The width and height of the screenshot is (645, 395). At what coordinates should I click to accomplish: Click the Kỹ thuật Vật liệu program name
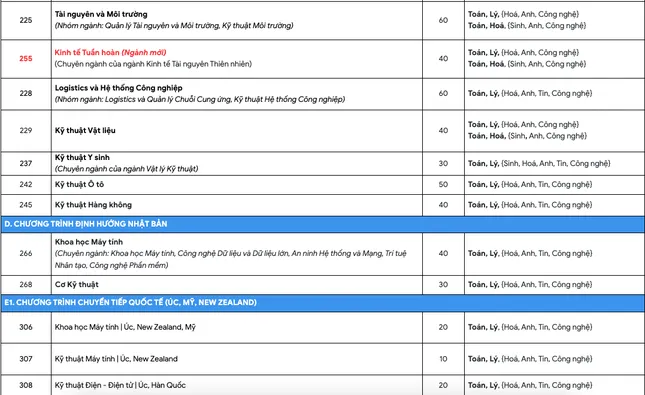click(x=85, y=130)
